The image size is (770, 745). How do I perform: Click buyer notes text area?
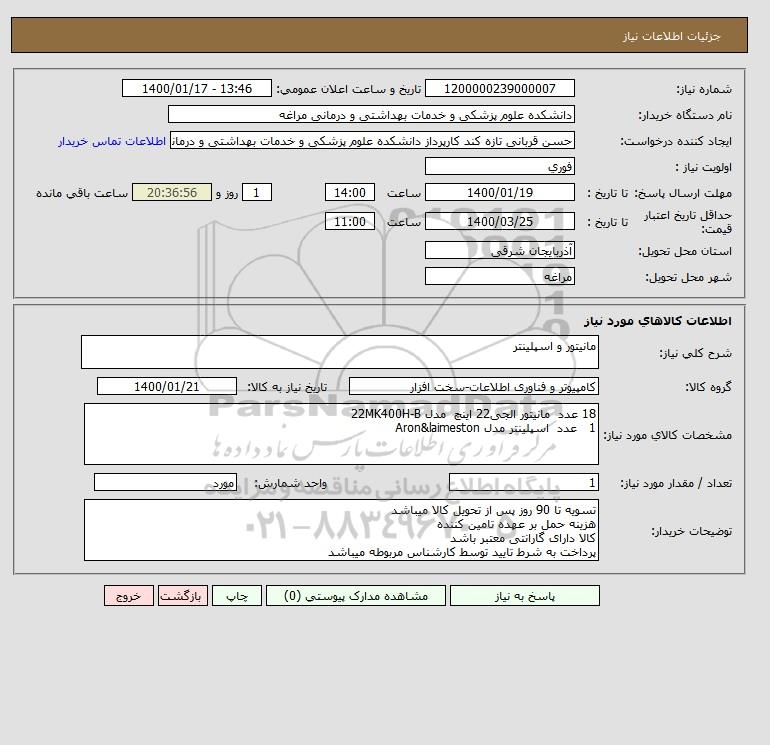341,530
